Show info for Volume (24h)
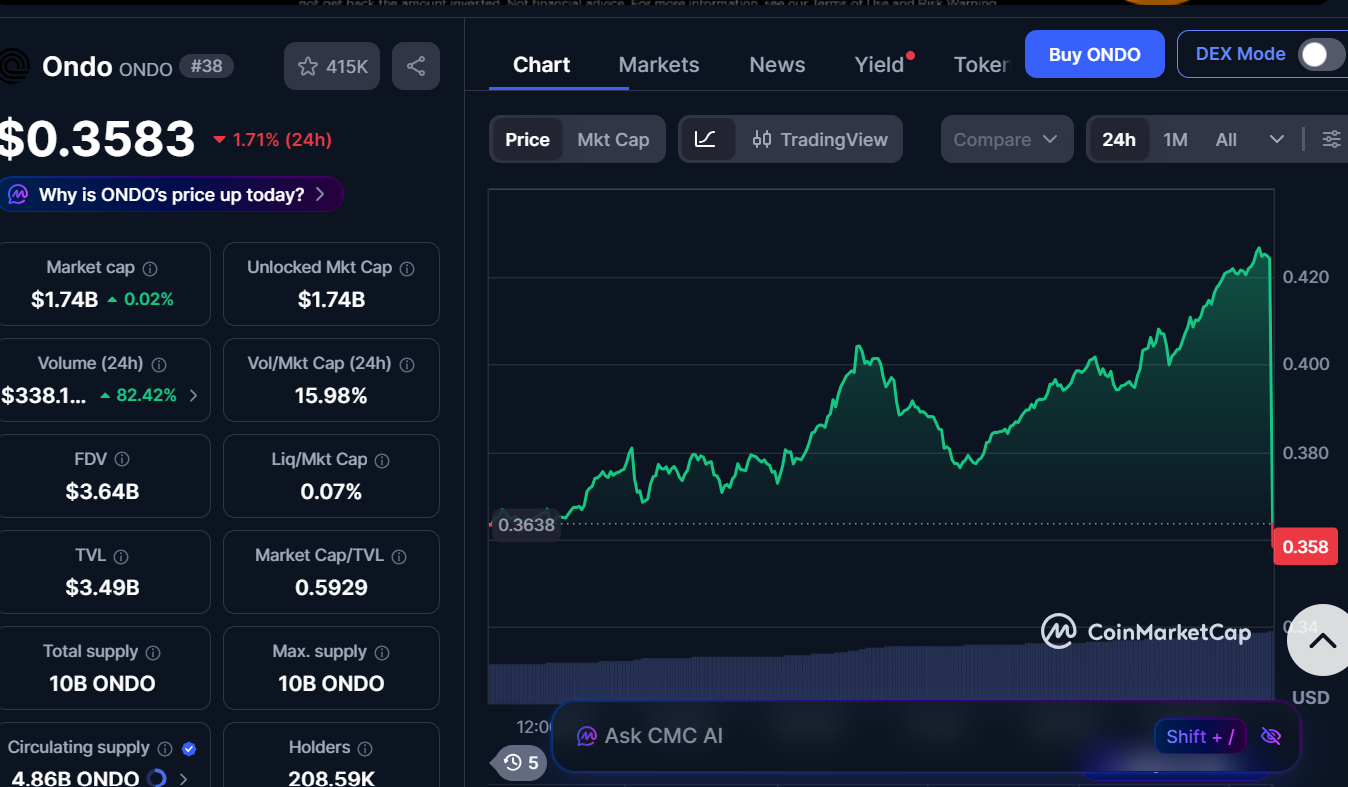This screenshot has height=787, width=1348. point(158,364)
